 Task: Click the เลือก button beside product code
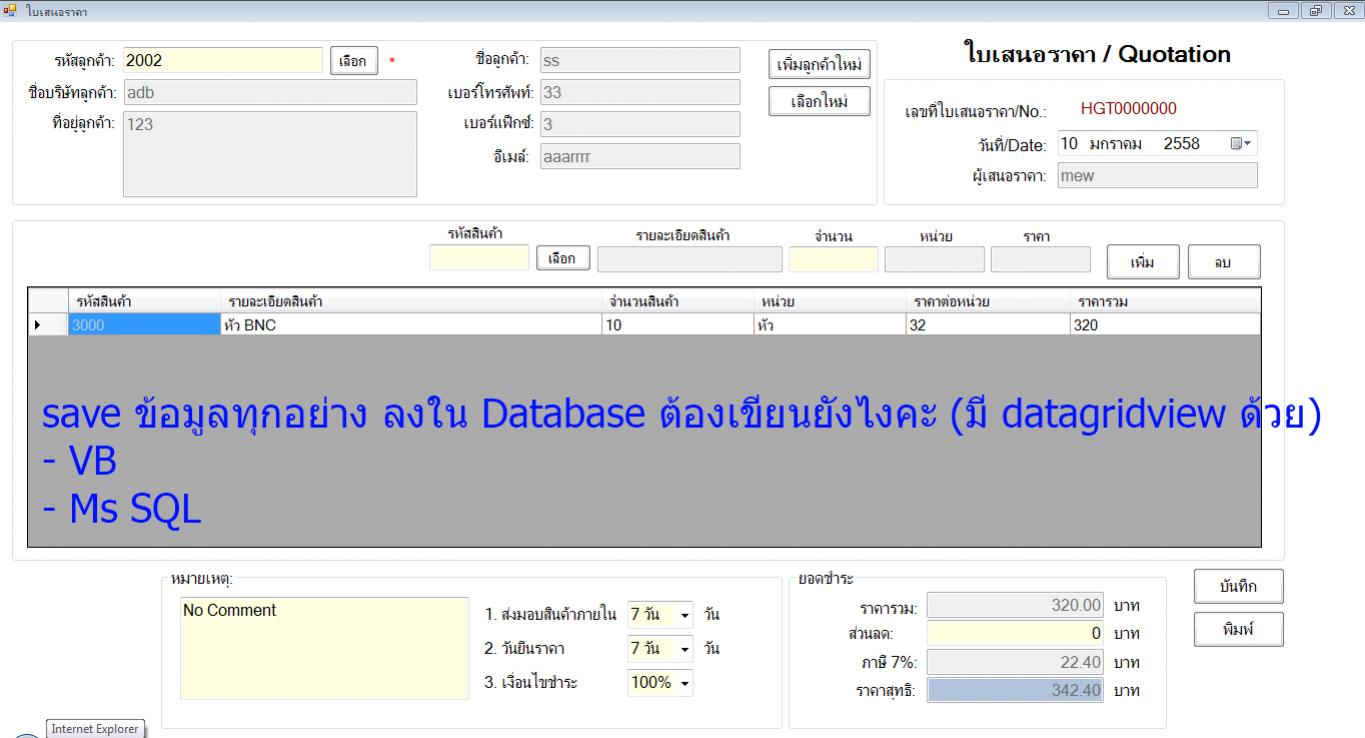click(562, 259)
